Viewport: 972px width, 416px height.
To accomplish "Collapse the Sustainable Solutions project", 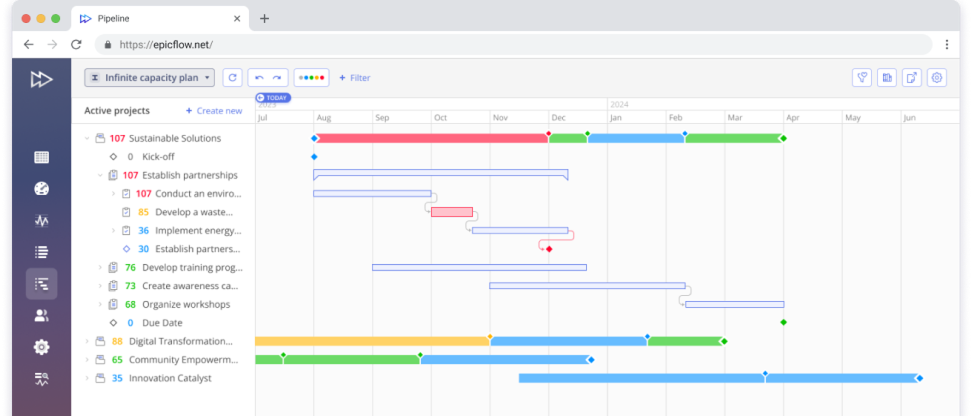I will [x=87, y=138].
